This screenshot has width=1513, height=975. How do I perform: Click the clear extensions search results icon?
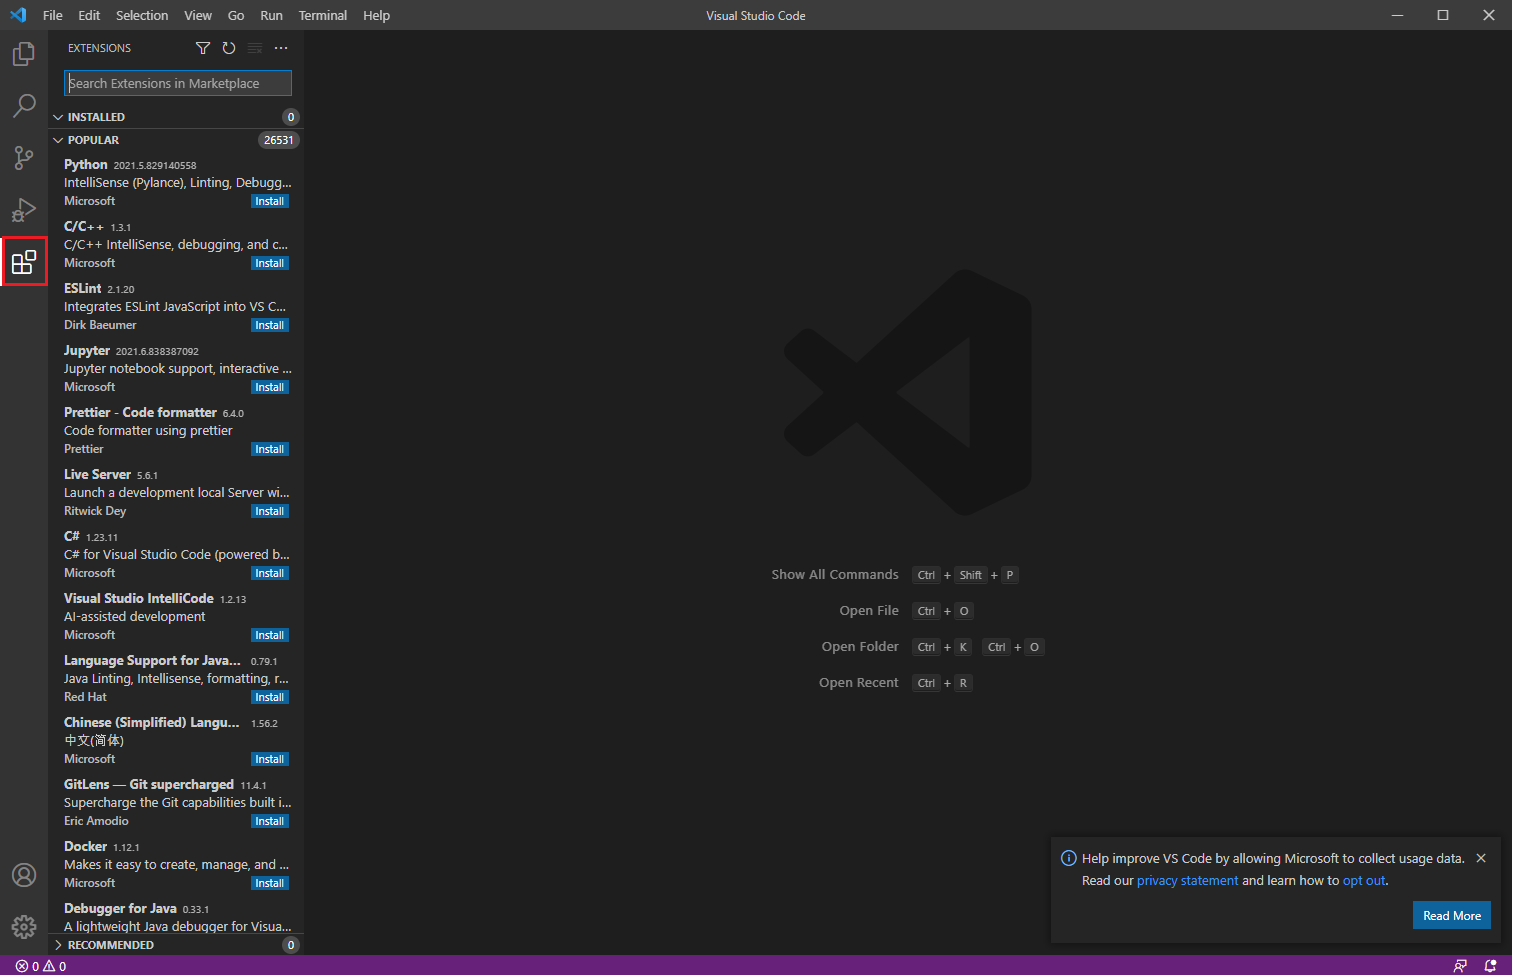click(x=255, y=48)
